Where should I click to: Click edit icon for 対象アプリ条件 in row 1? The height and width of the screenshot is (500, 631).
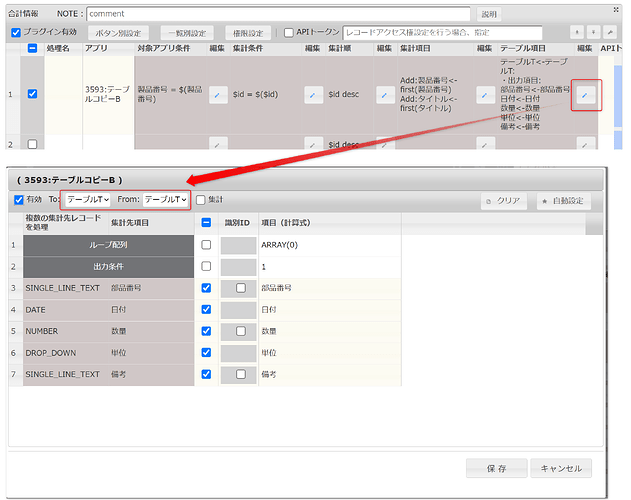click(x=219, y=94)
